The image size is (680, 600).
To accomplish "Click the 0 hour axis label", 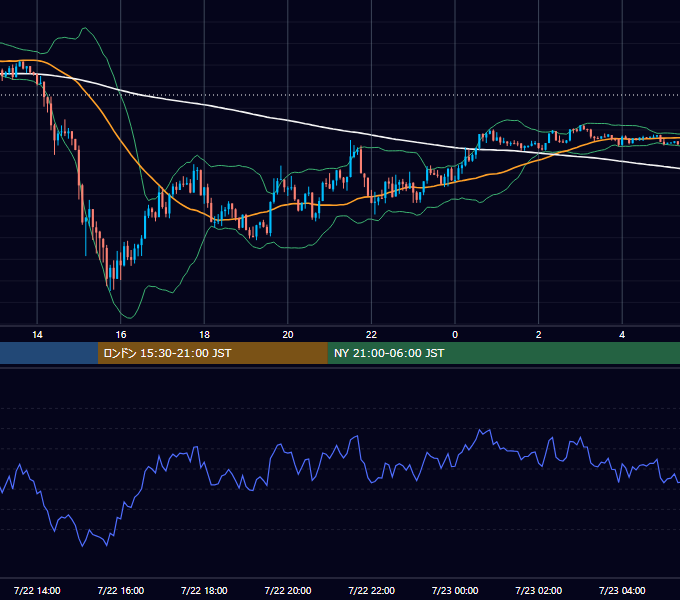I will [455, 335].
